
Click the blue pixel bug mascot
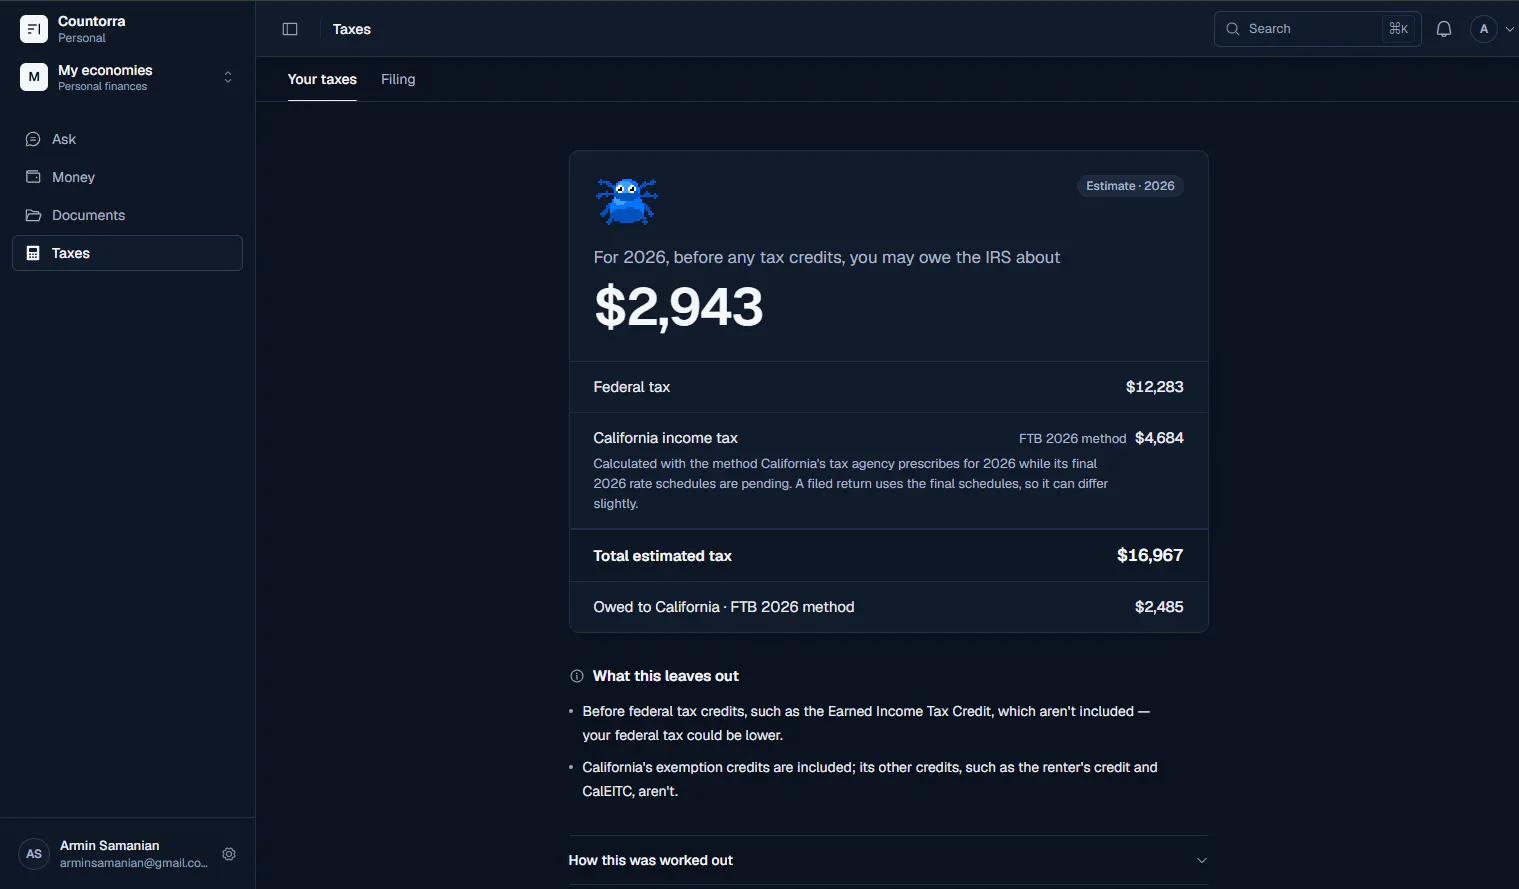coord(627,201)
